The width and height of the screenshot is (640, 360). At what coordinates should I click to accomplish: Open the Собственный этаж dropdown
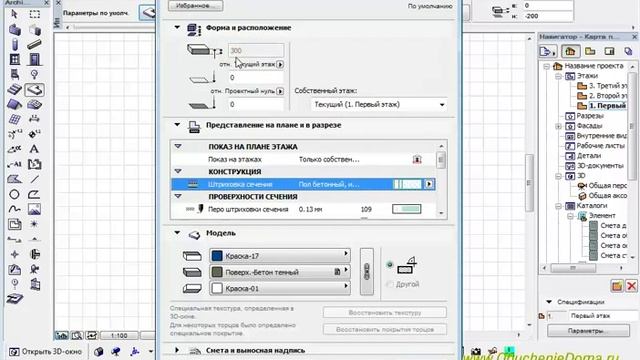click(379, 104)
